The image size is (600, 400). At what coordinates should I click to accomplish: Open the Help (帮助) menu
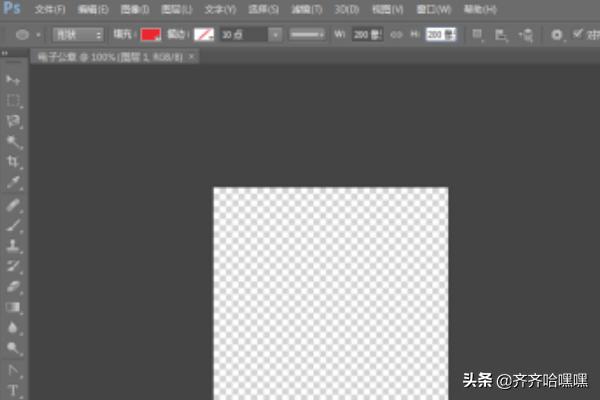pos(480,9)
